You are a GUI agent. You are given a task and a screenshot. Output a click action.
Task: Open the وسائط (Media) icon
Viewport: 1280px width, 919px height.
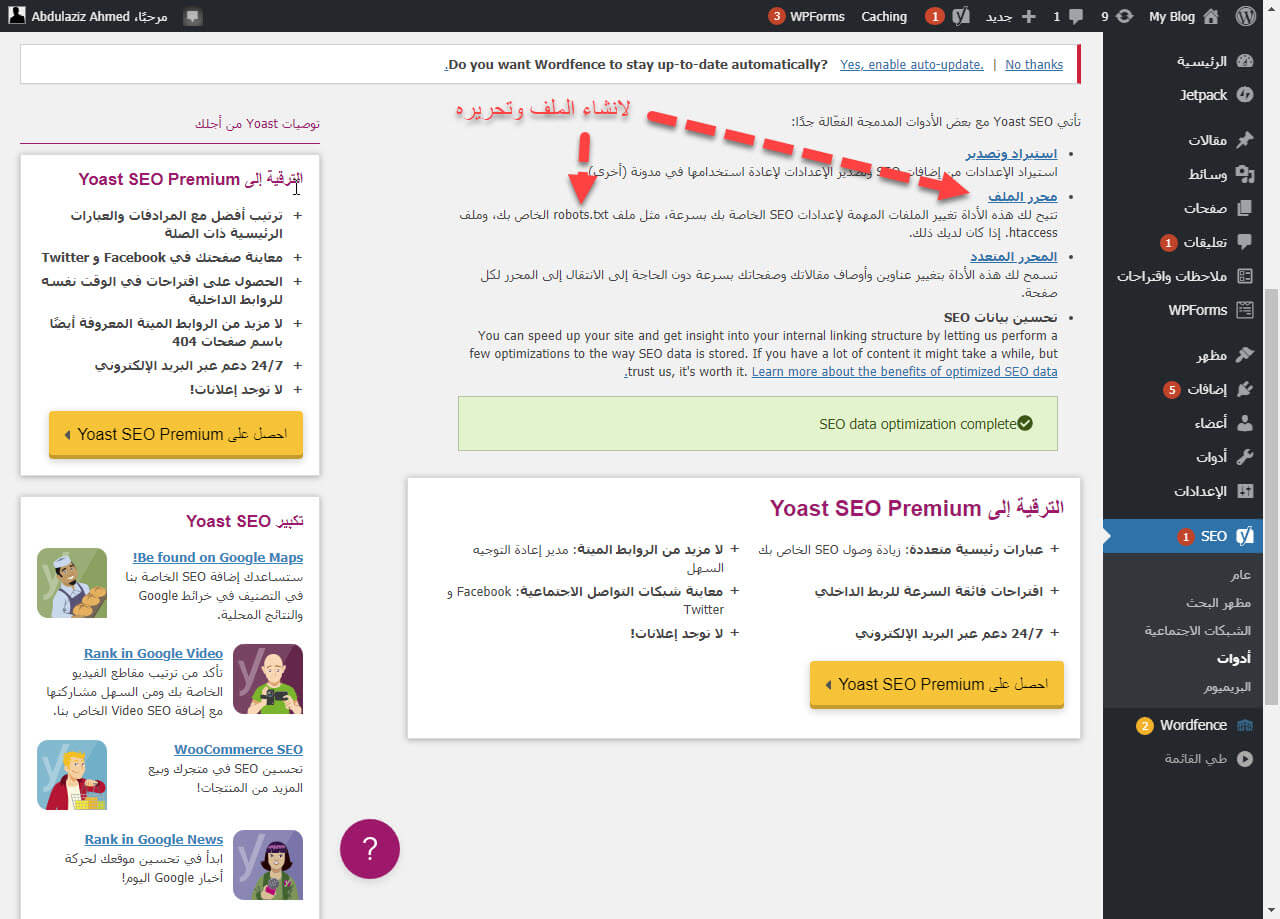point(1245,174)
